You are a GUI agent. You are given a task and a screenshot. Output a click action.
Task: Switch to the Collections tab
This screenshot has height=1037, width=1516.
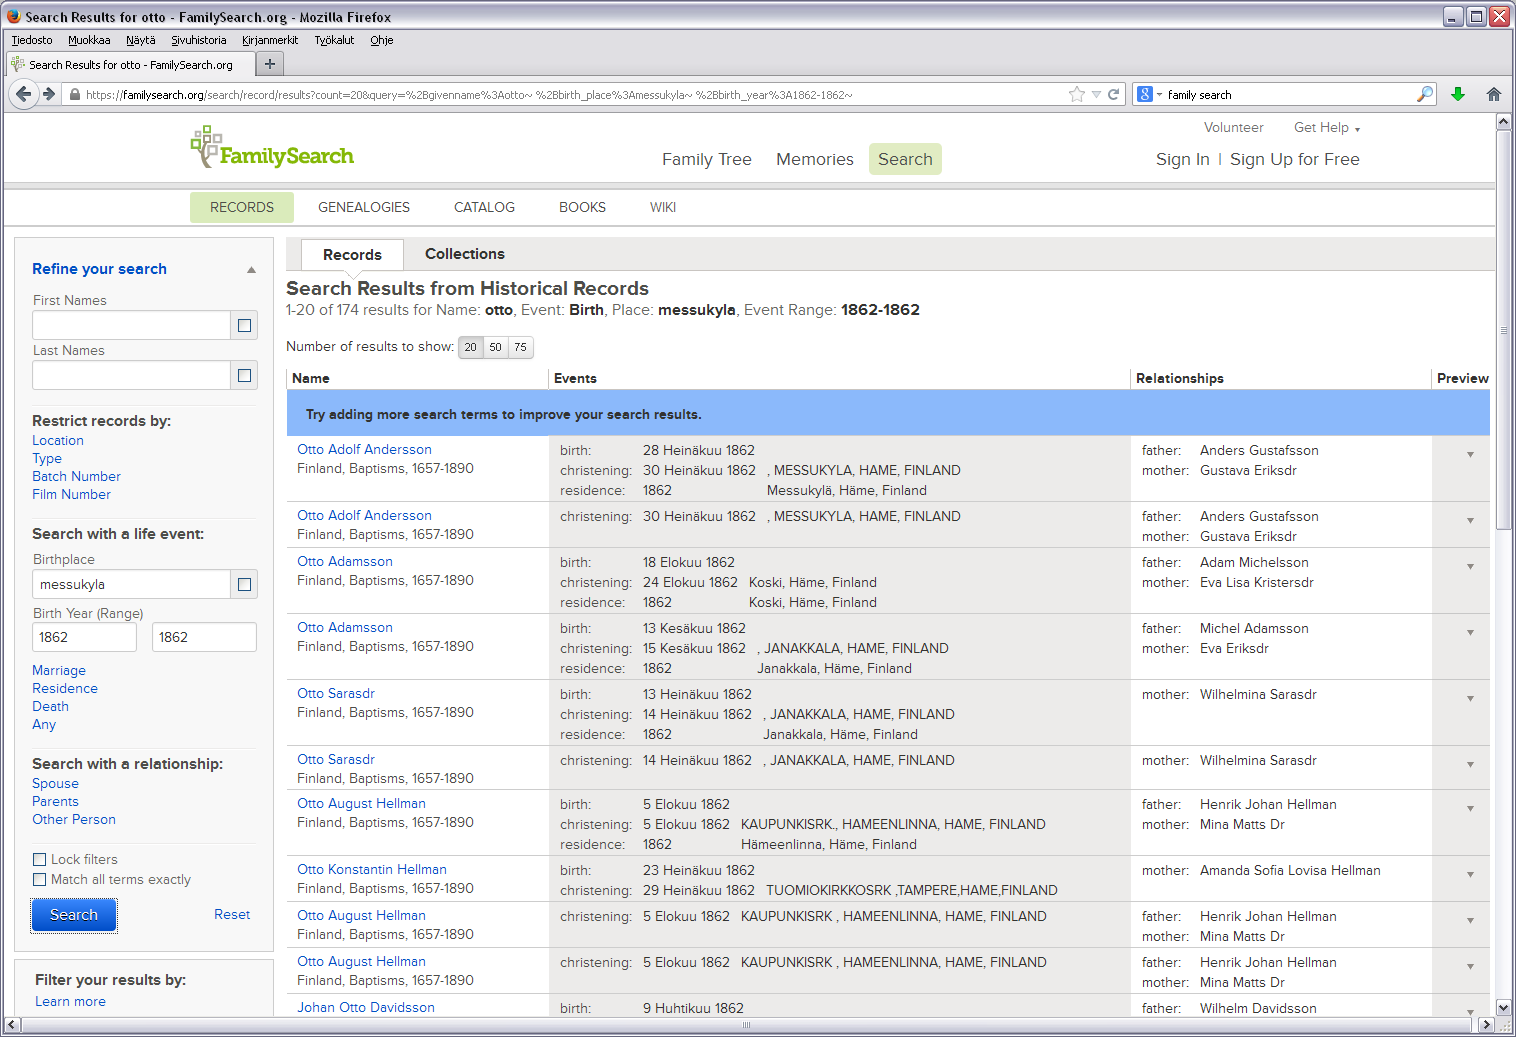point(465,254)
